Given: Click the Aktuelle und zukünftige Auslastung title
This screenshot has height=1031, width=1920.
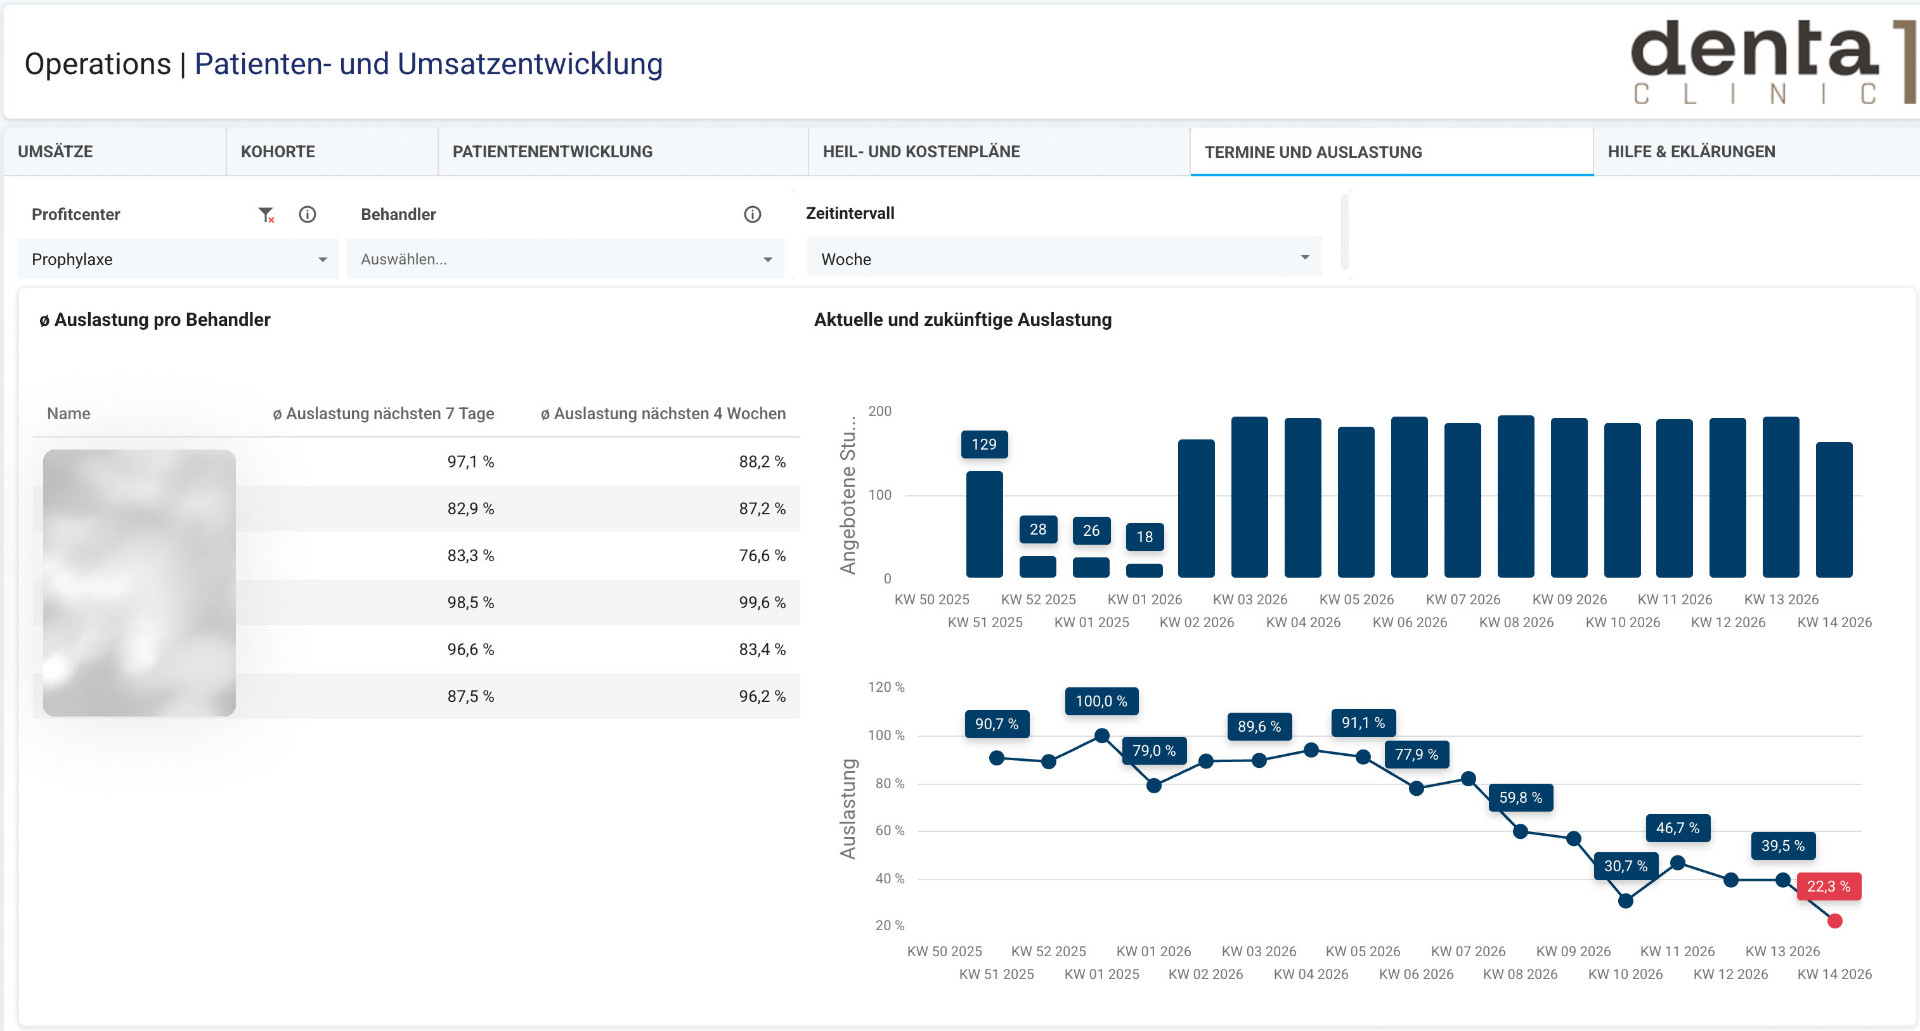Looking at the screenshot, I should tap(963, 320).
